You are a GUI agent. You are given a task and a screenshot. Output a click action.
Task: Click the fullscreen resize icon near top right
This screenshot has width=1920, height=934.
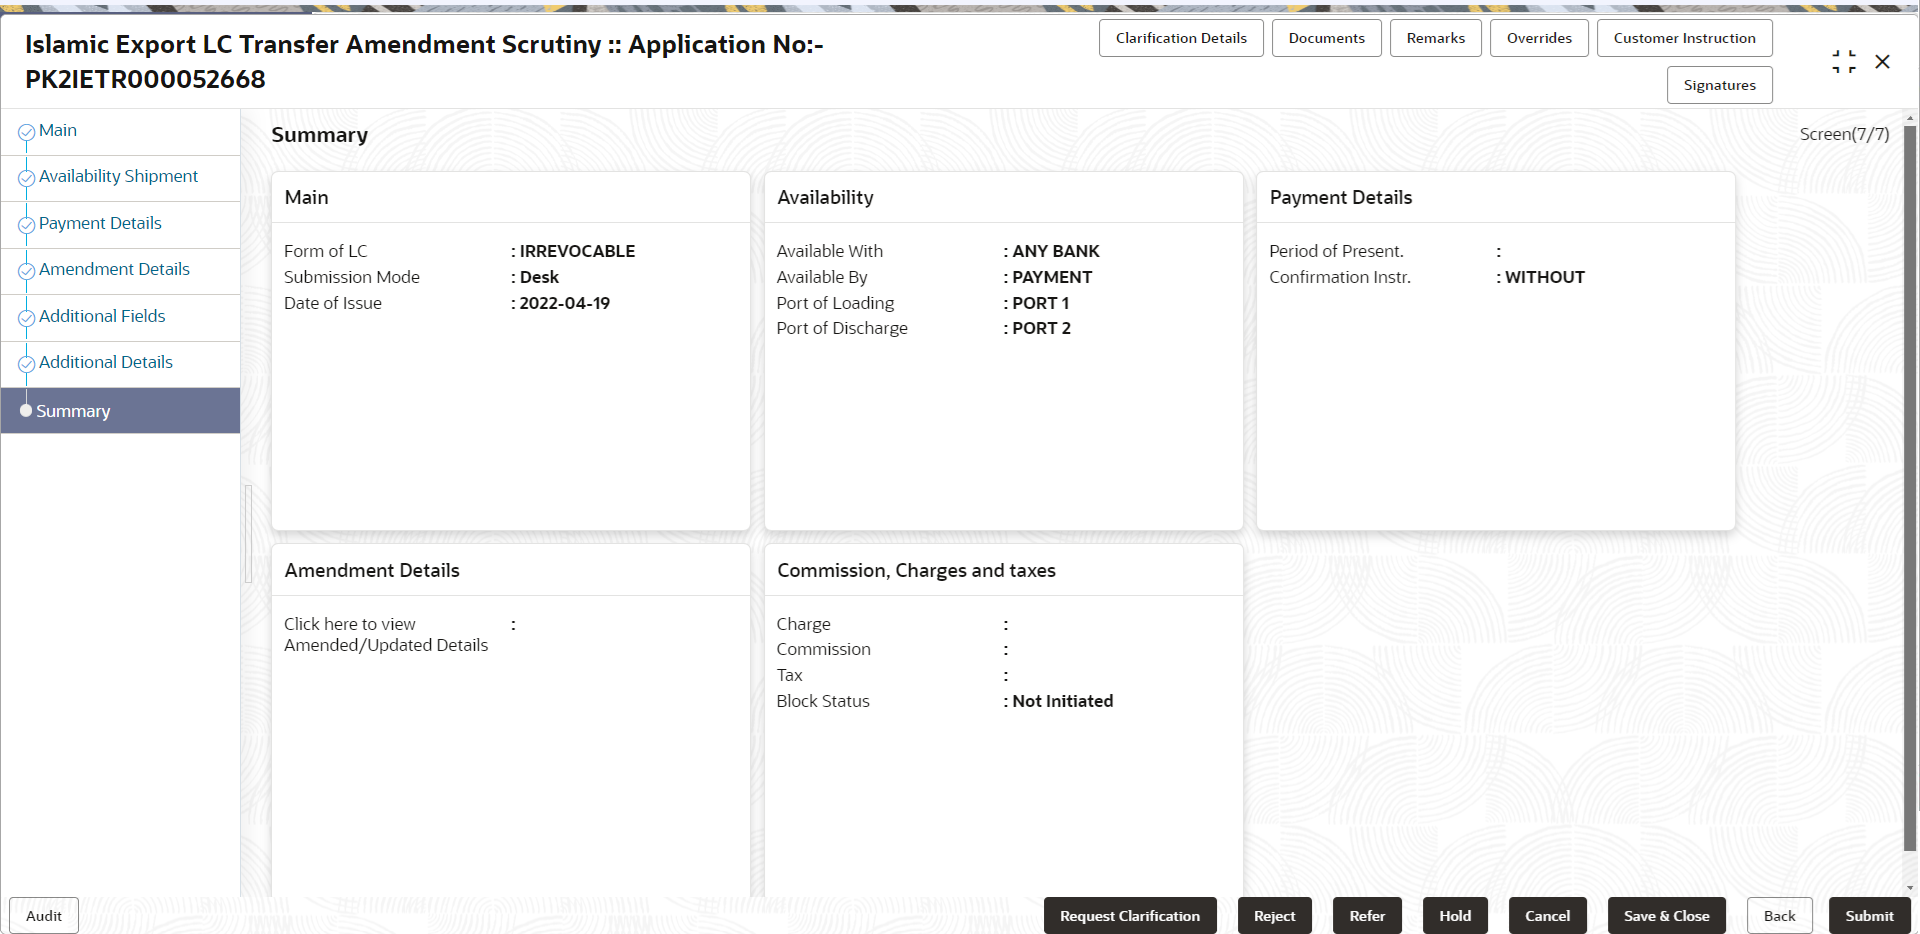(1843, 61)
